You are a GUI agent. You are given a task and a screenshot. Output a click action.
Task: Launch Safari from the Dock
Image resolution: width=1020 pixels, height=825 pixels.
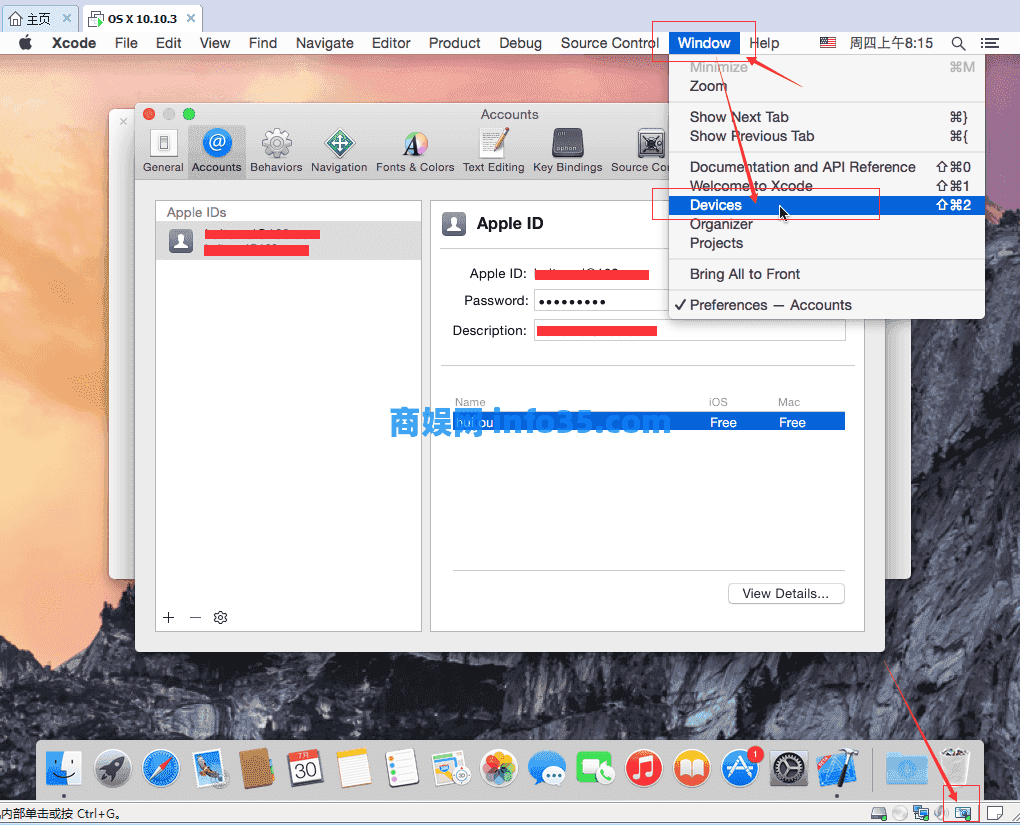[x=161, y=768]
